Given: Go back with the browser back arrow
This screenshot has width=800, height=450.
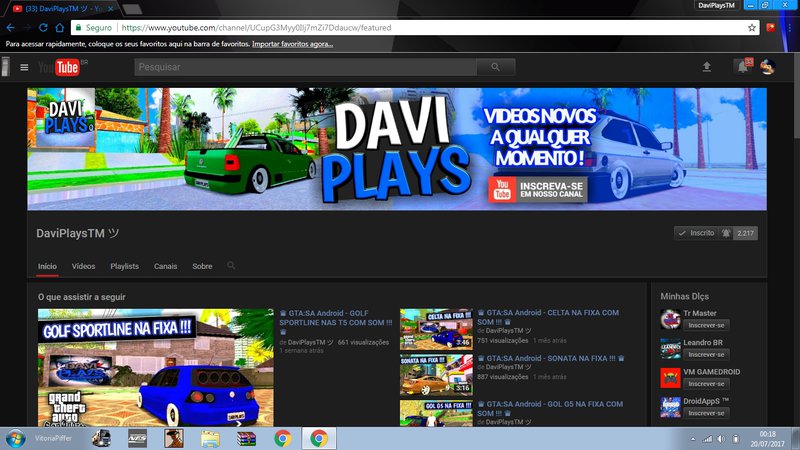Looking at the screenshot, I should (11, 28).
